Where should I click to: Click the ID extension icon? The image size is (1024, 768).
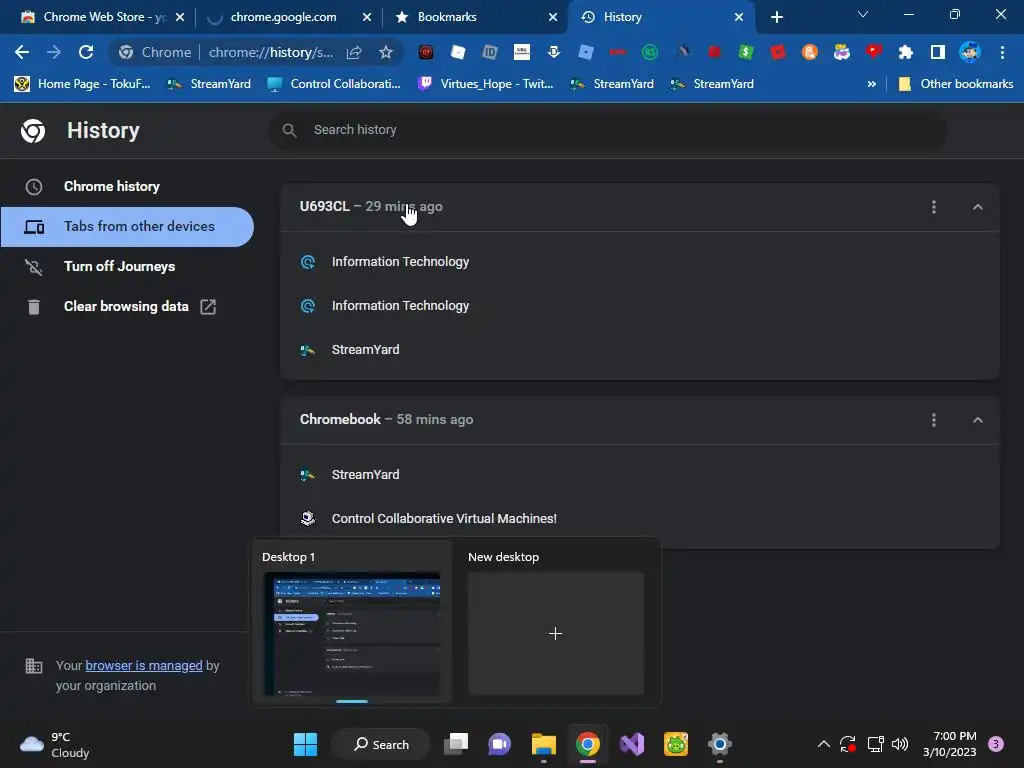coord(490,52)
